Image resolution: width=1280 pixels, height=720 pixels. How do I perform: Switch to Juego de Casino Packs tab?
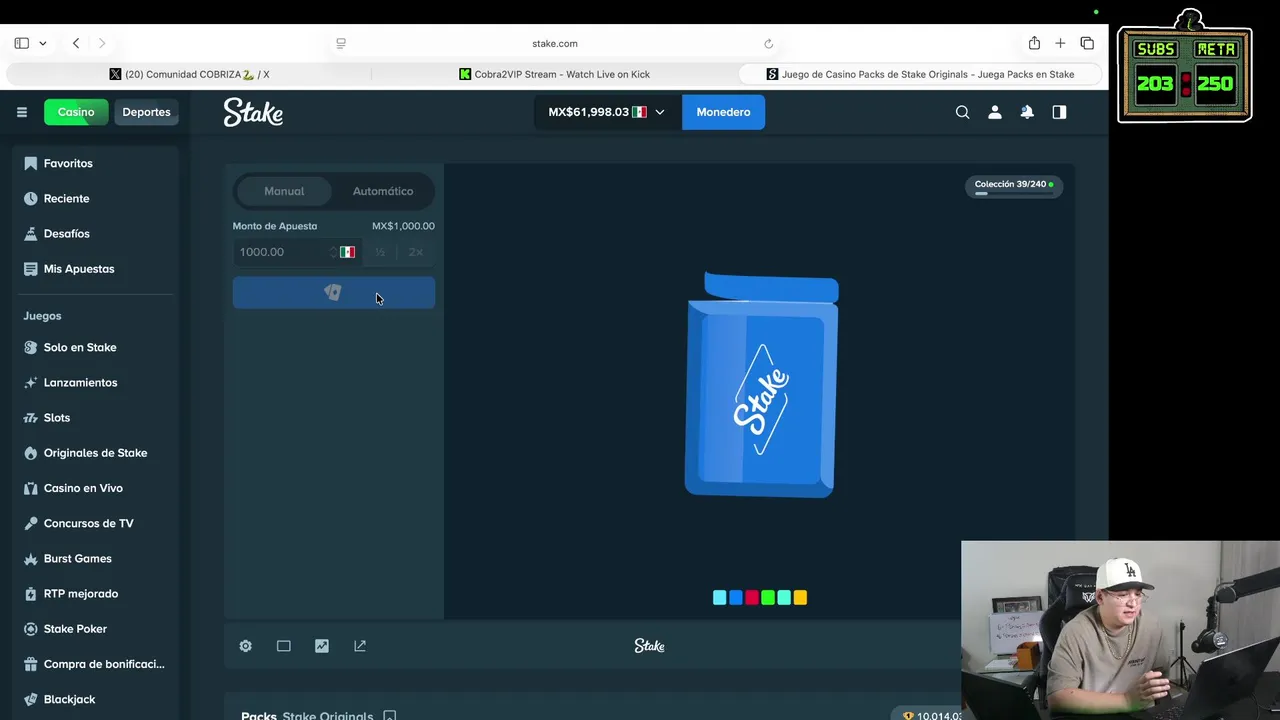(921, 74)
